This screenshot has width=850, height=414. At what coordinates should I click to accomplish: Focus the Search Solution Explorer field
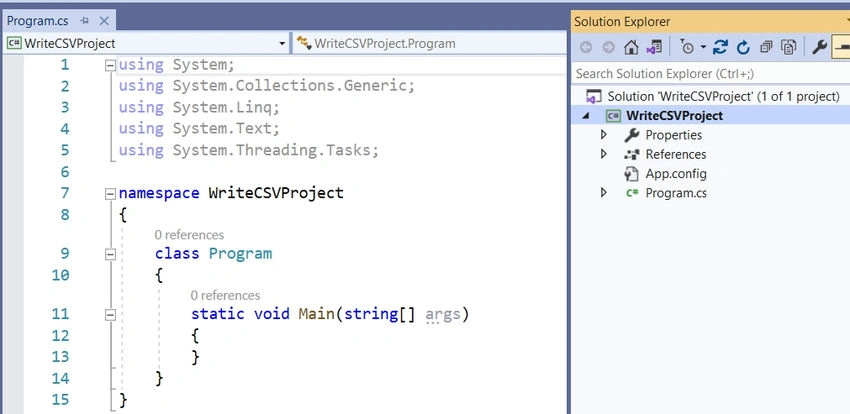pyautogui.click(x=711, y=74)
